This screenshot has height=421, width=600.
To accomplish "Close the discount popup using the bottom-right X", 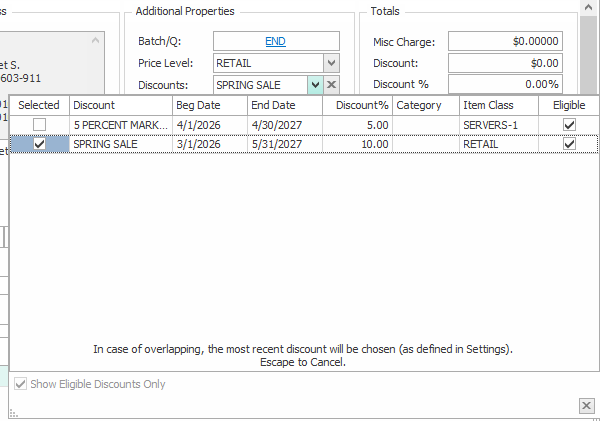I will [x=586, y=405].
